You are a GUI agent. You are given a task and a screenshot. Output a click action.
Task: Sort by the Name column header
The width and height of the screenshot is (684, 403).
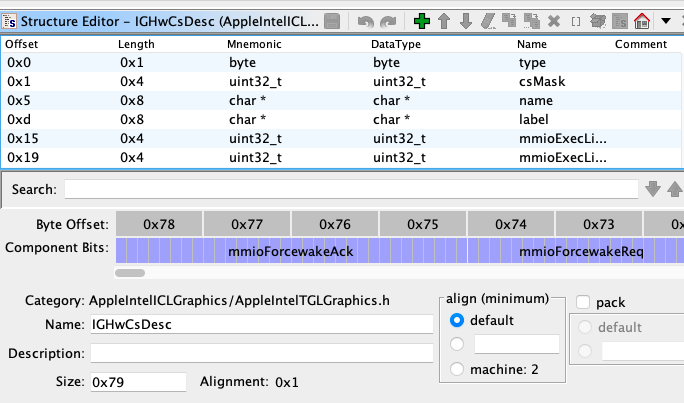pyautogui.click(x=532, y=44)
